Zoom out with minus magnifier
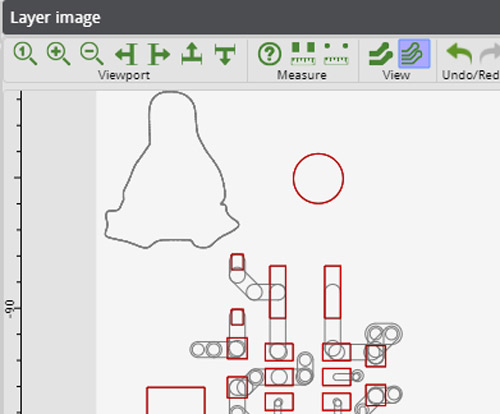The width and height of the screenshot is (500, 414). (x=92, y=54)
